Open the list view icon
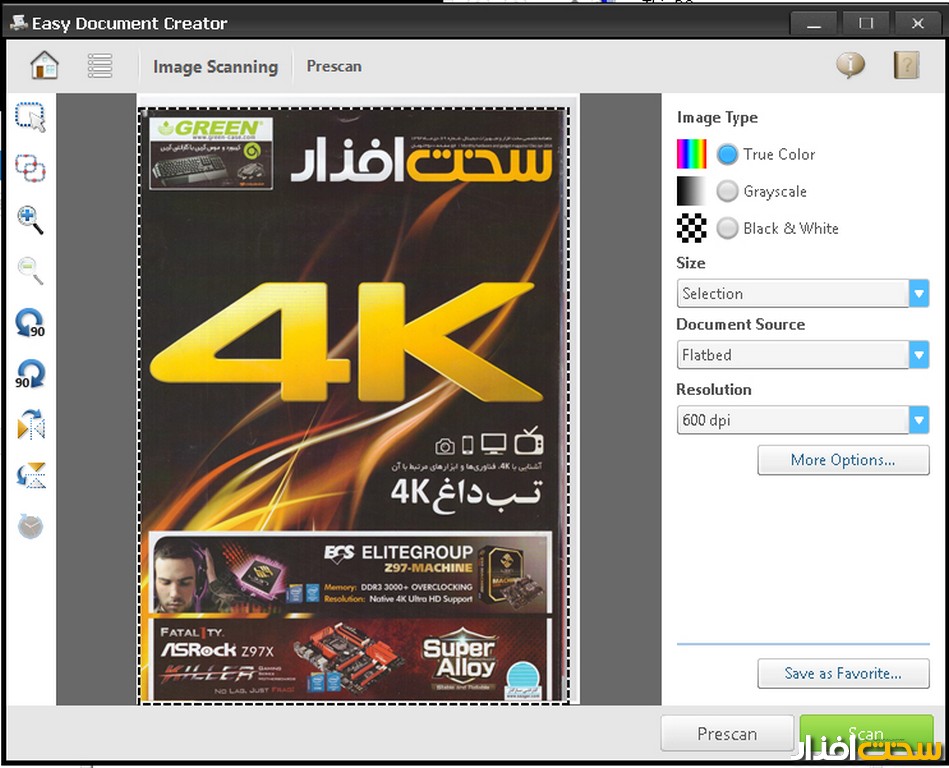 [100, 65]
